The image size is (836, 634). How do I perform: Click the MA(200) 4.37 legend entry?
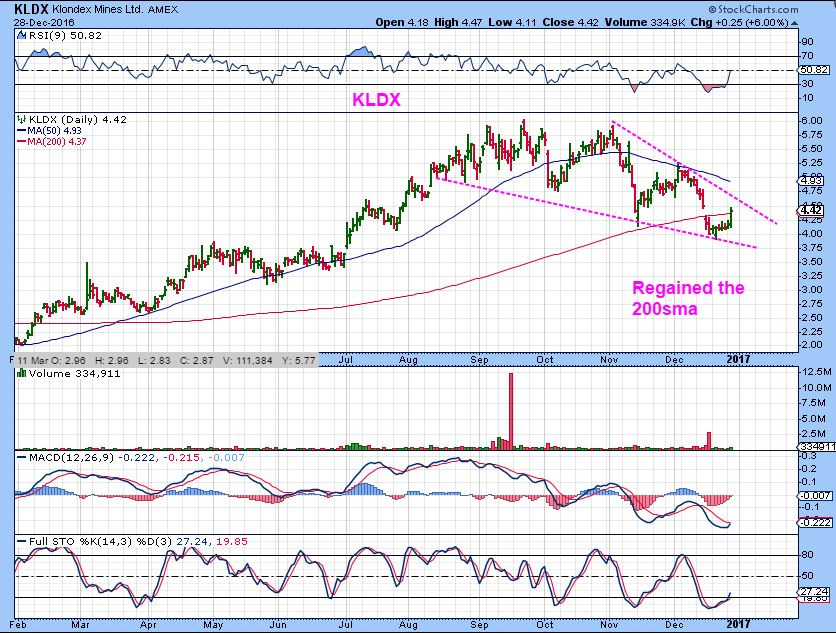(x=57, y=142)
